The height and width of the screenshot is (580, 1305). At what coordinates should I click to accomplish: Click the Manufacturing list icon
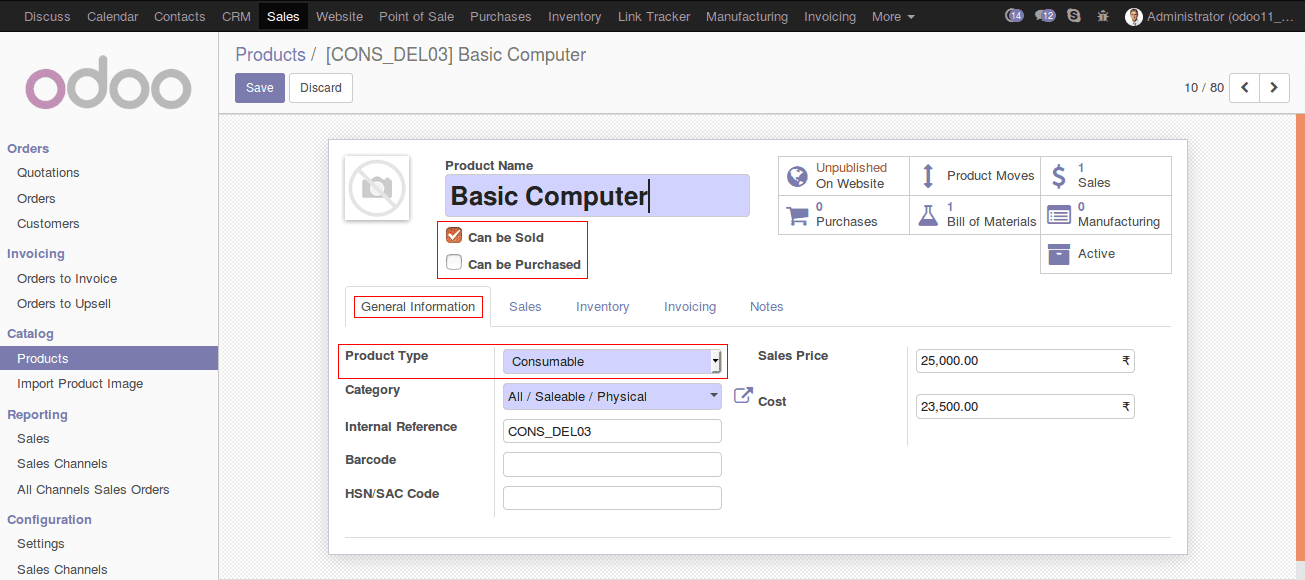[x=1059, y=215]
